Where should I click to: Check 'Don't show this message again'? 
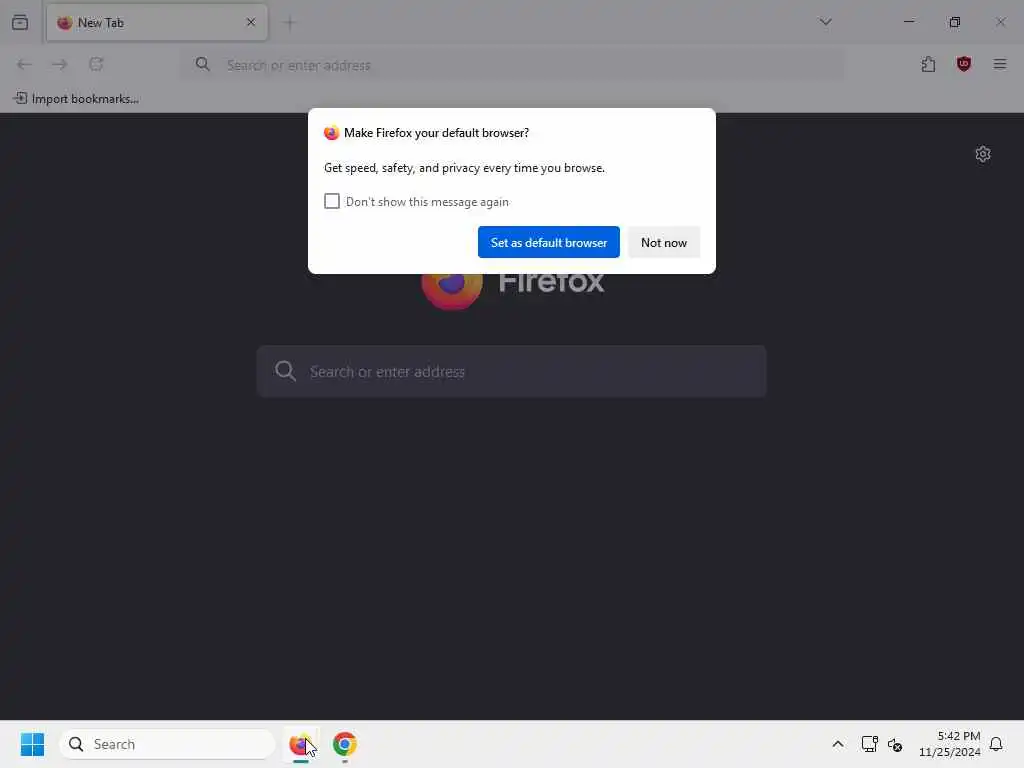click(x=332, y=201)
